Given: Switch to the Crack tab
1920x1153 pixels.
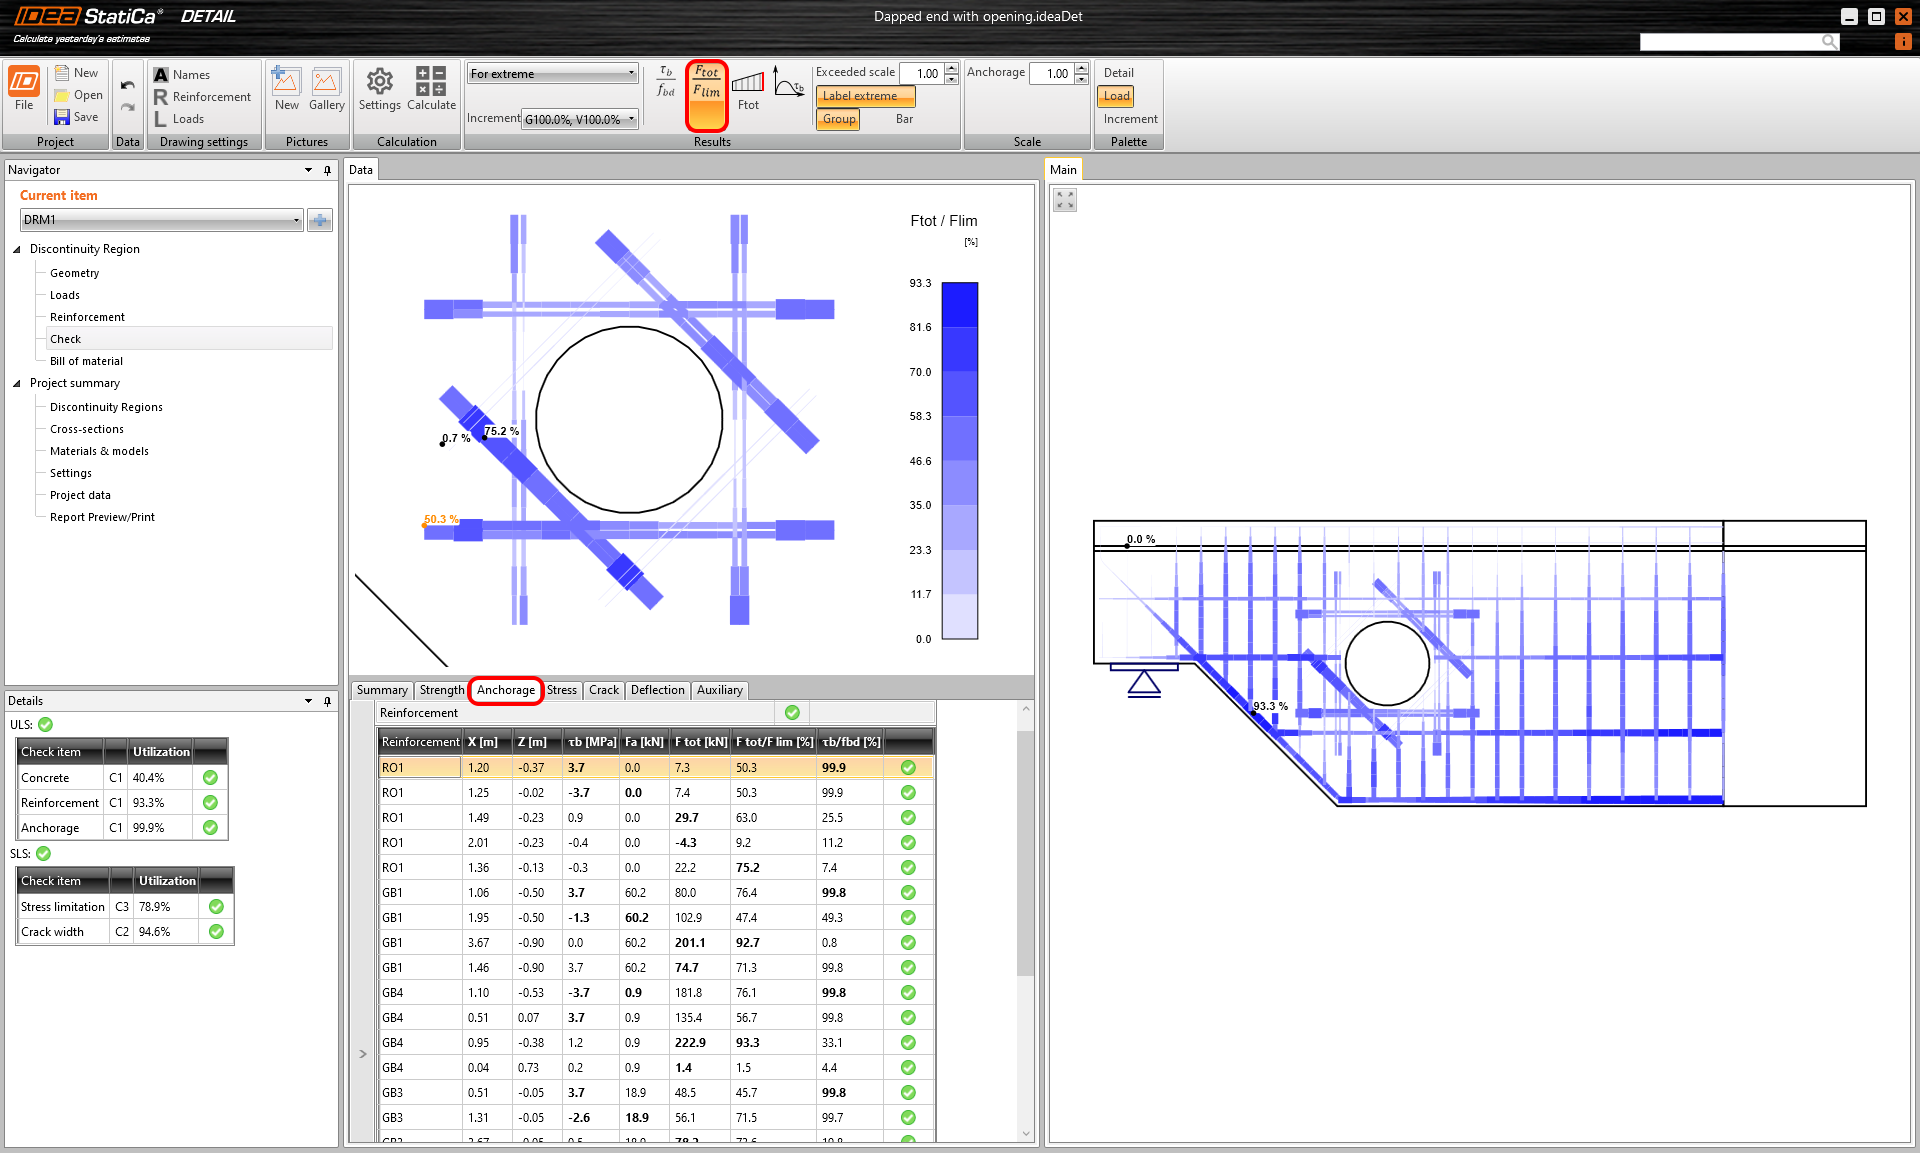Looking at the screenshot, I should point(603,690).
